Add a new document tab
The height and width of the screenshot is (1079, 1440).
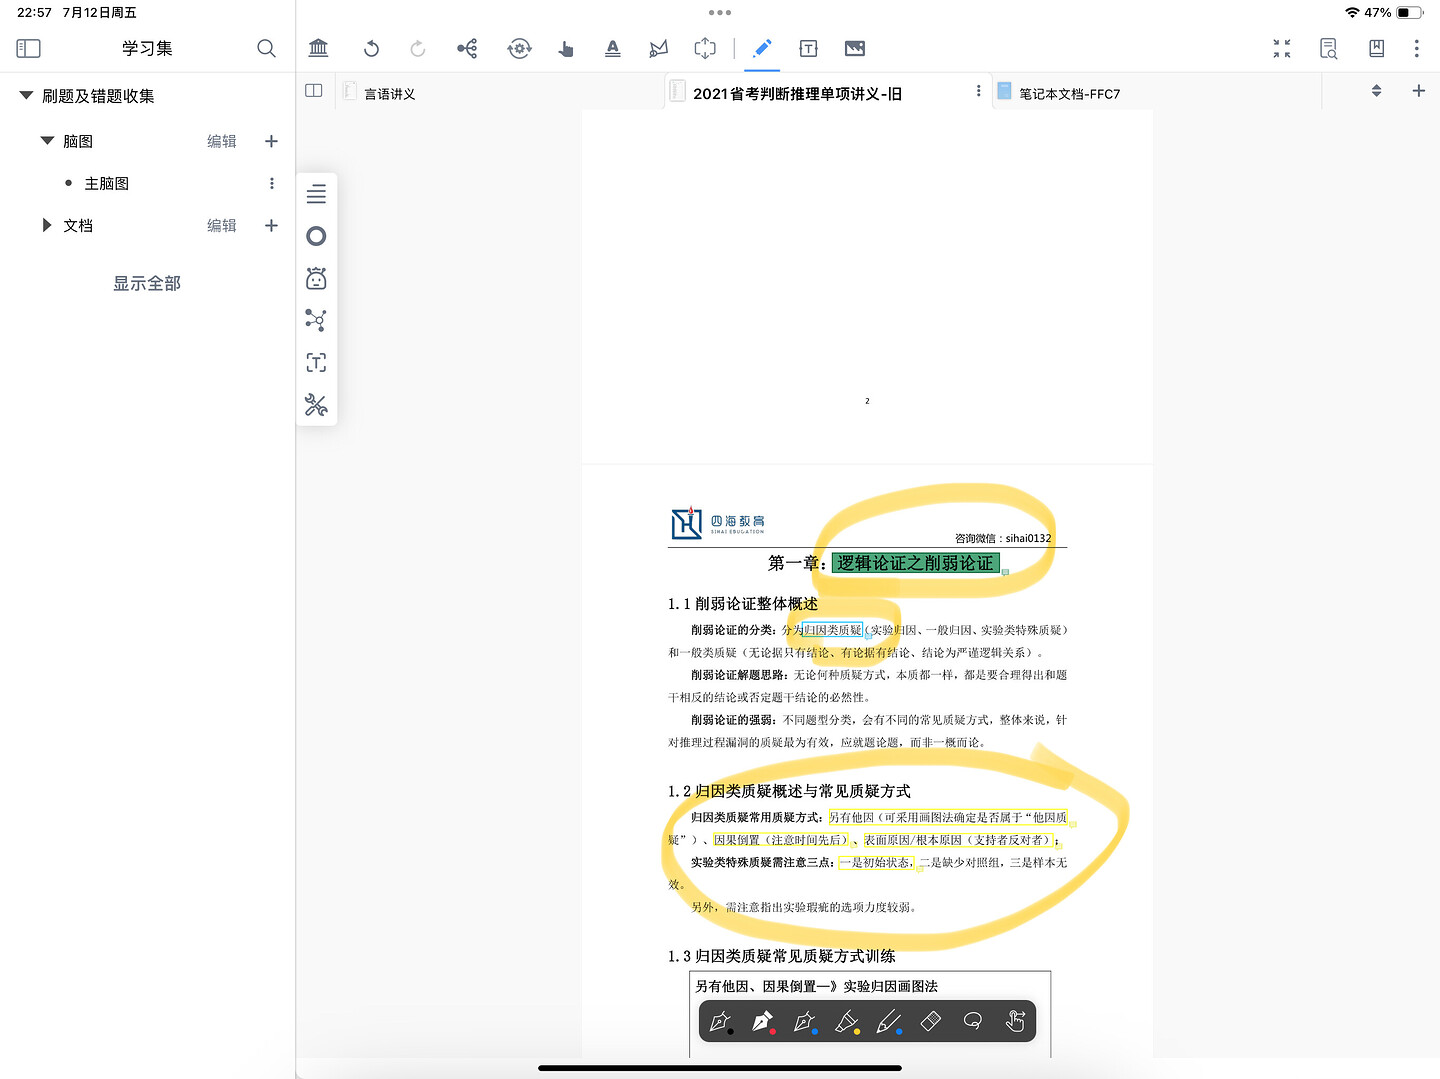[x=1418, y=91]
